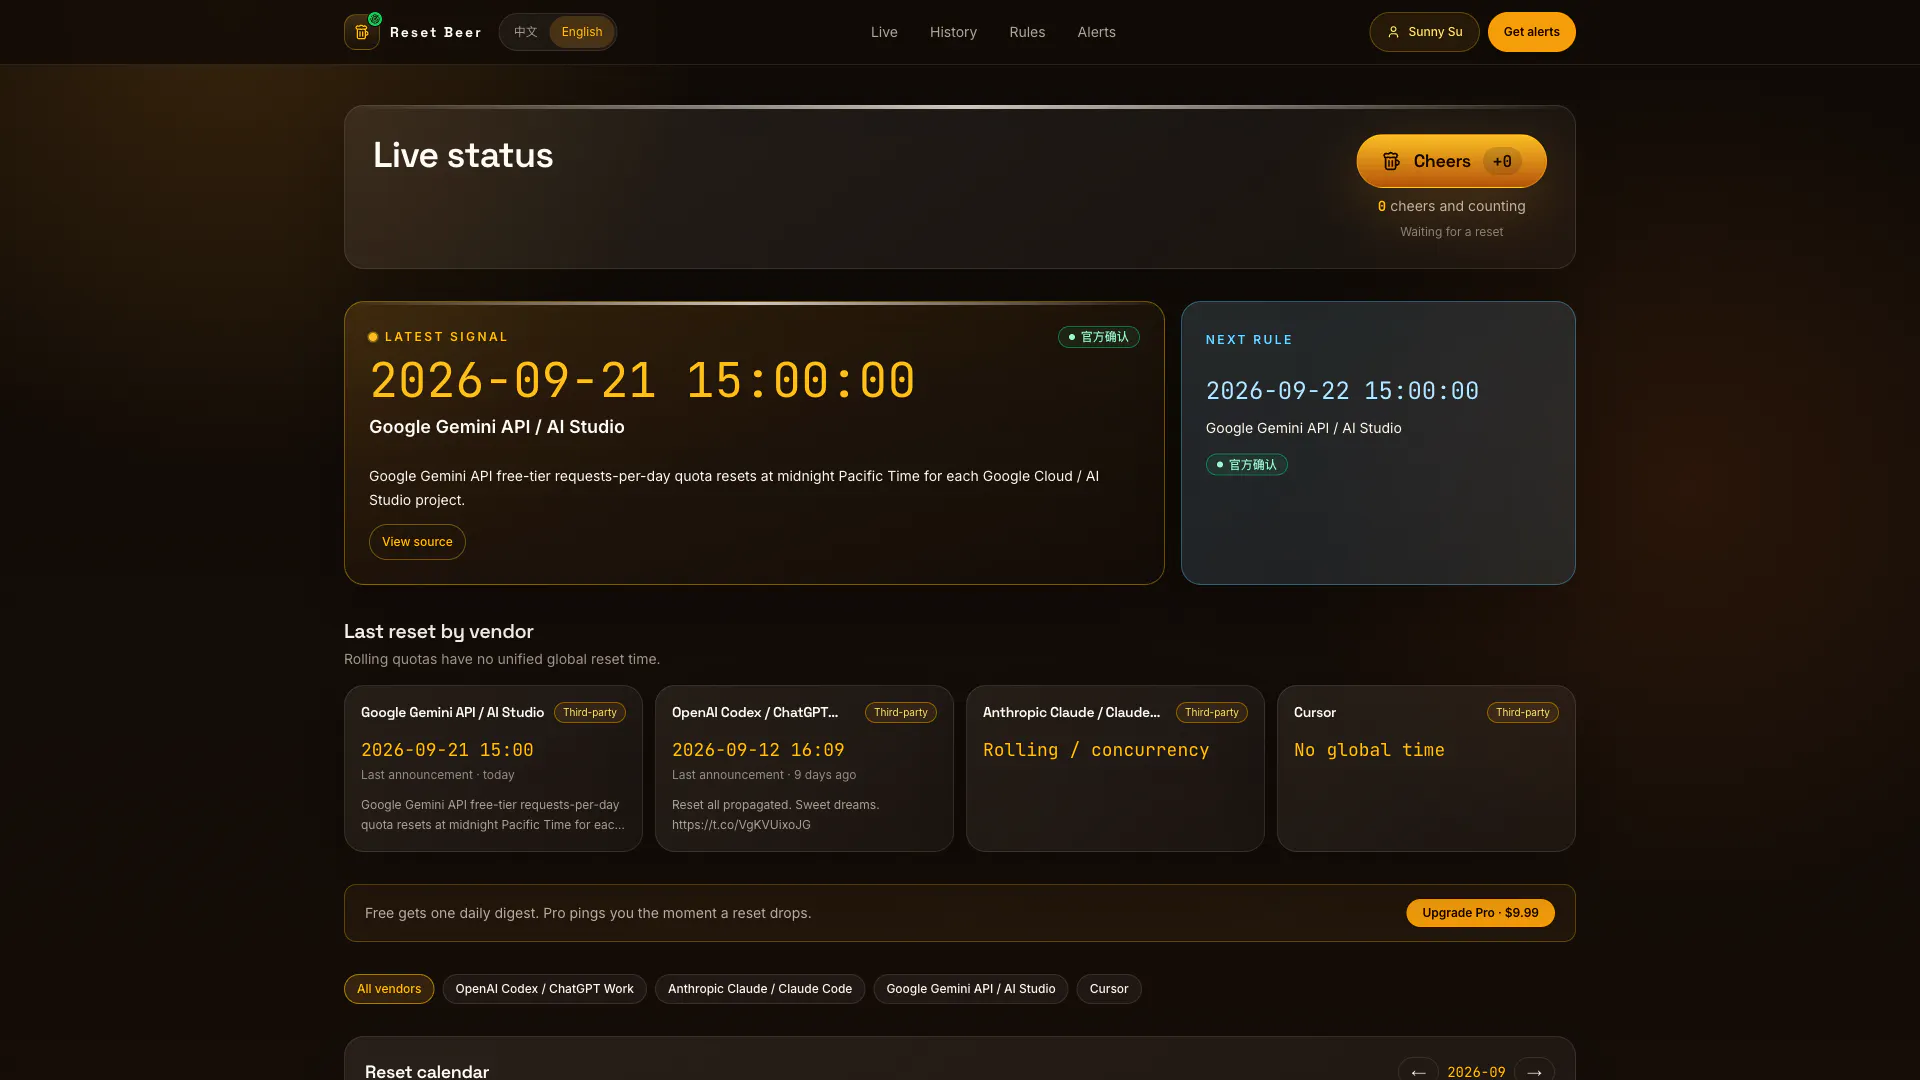Screen dimensions: 1920x1080
Task: Click the +0 counter in Cheers button
Action: (1502, 161)
